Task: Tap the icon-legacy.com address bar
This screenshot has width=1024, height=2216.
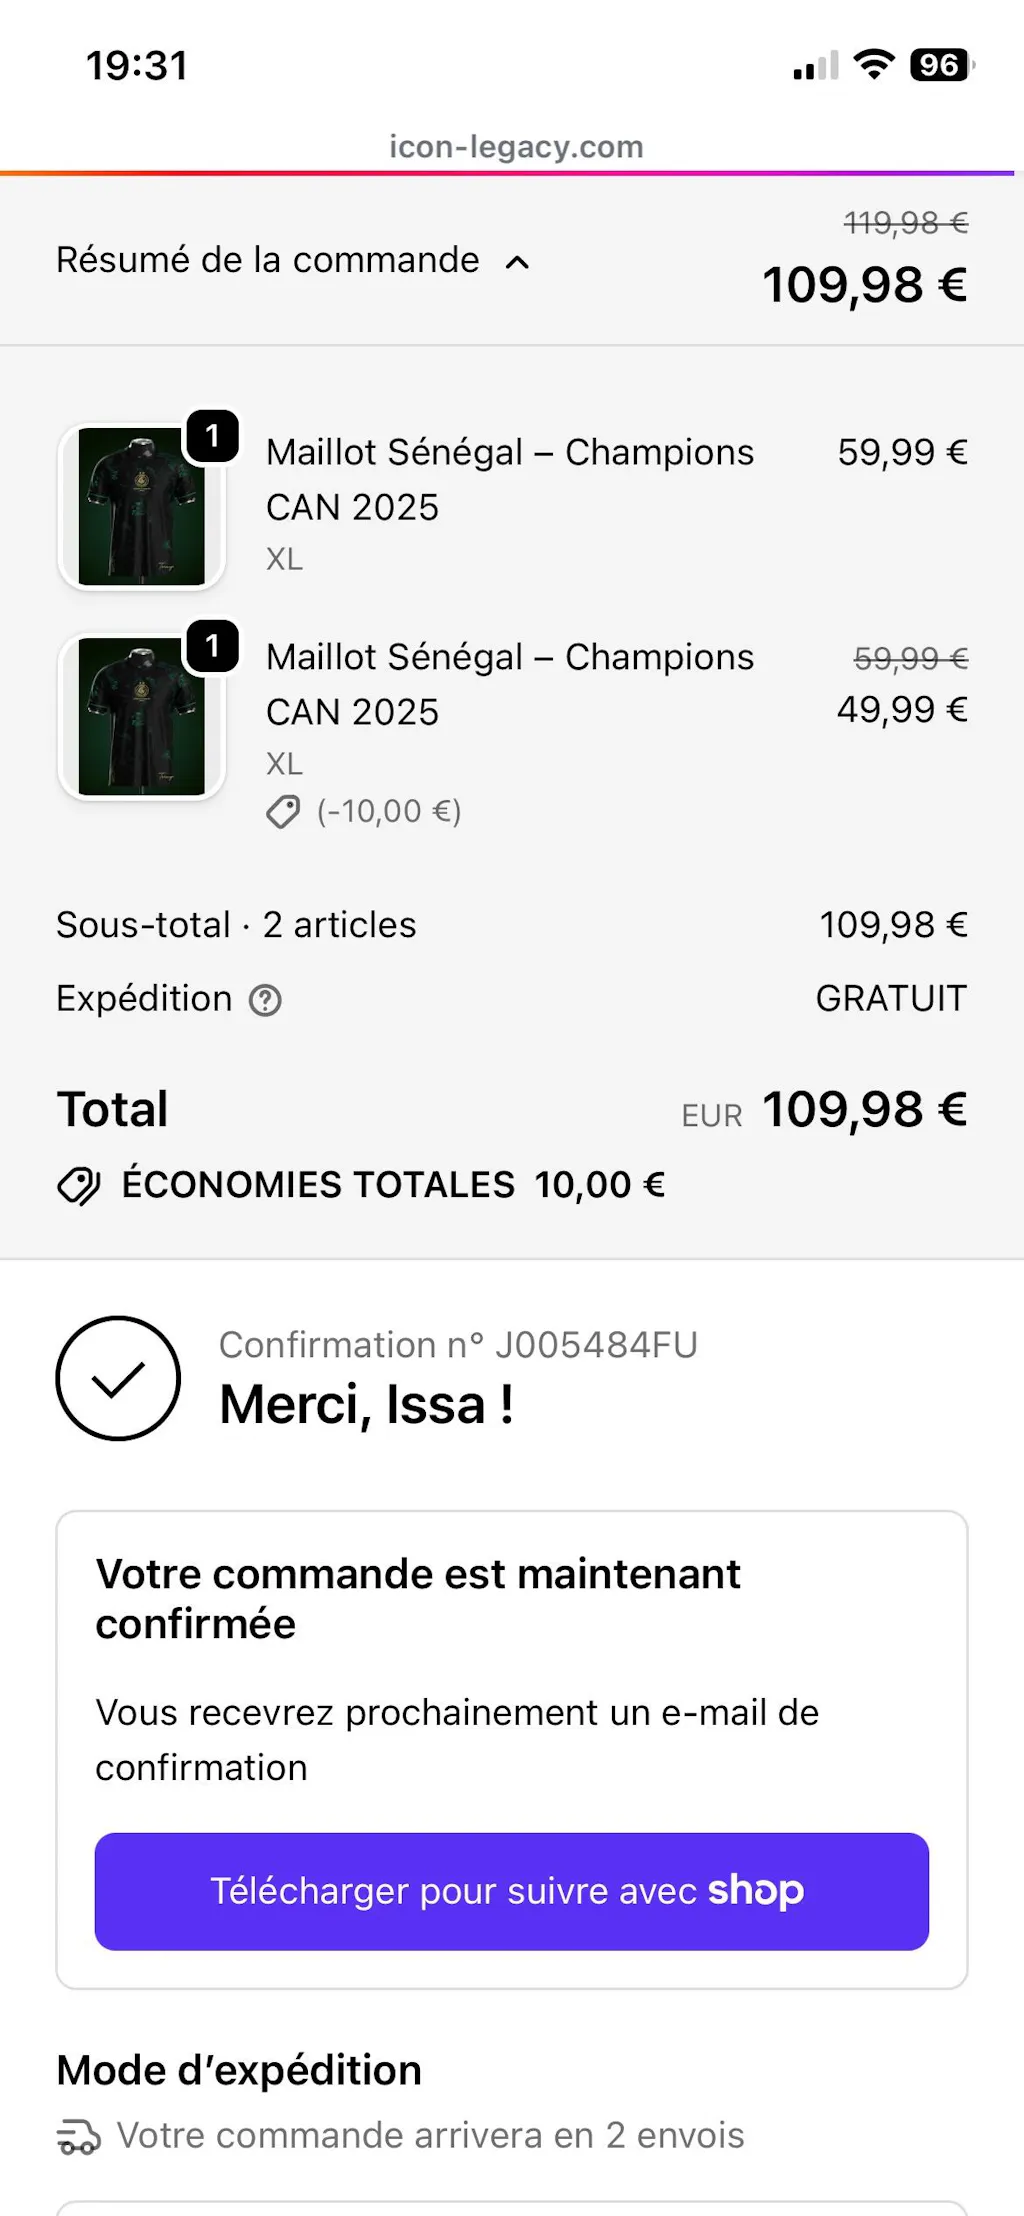Action: coord(516,147)
